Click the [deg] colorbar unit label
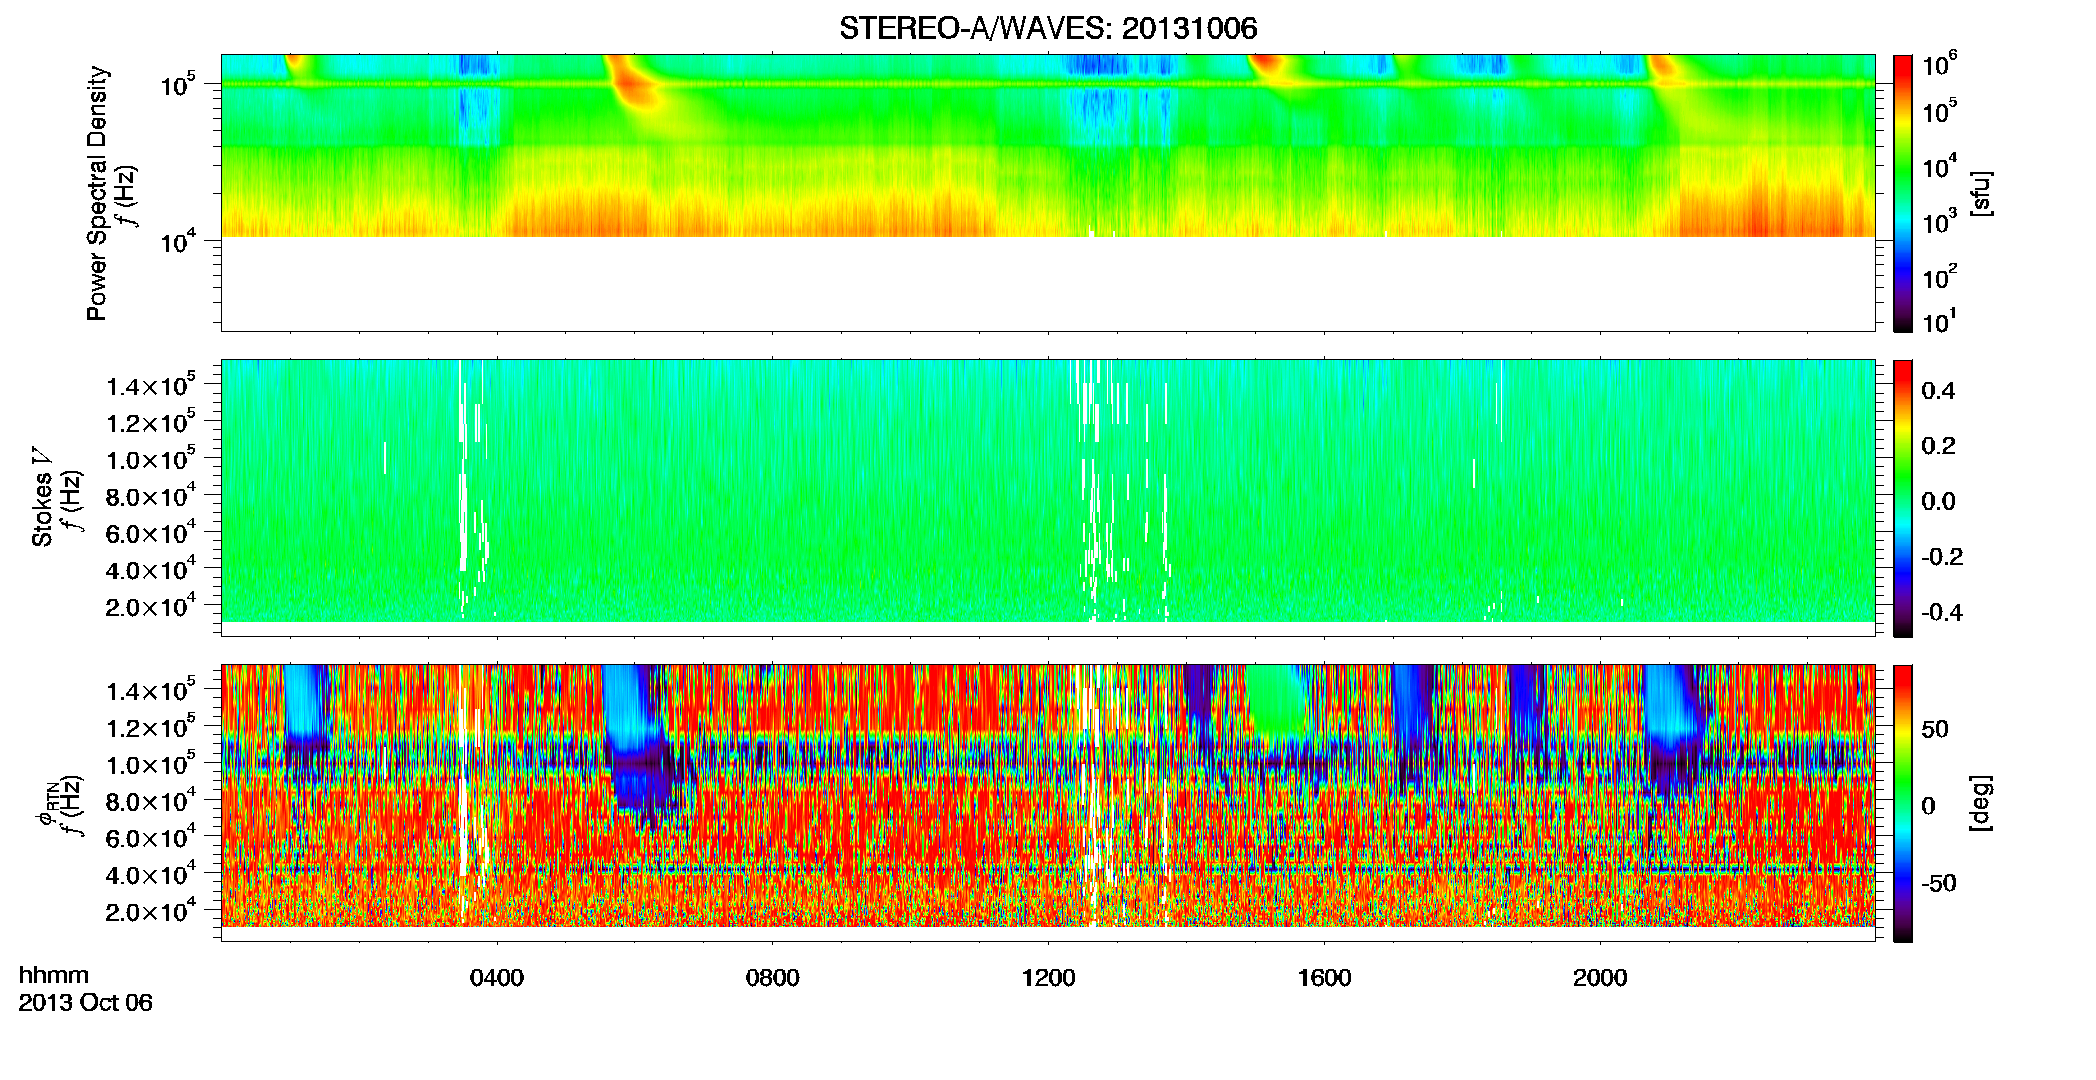The image size is (2096, 1080). click(x=1981, y=803)
